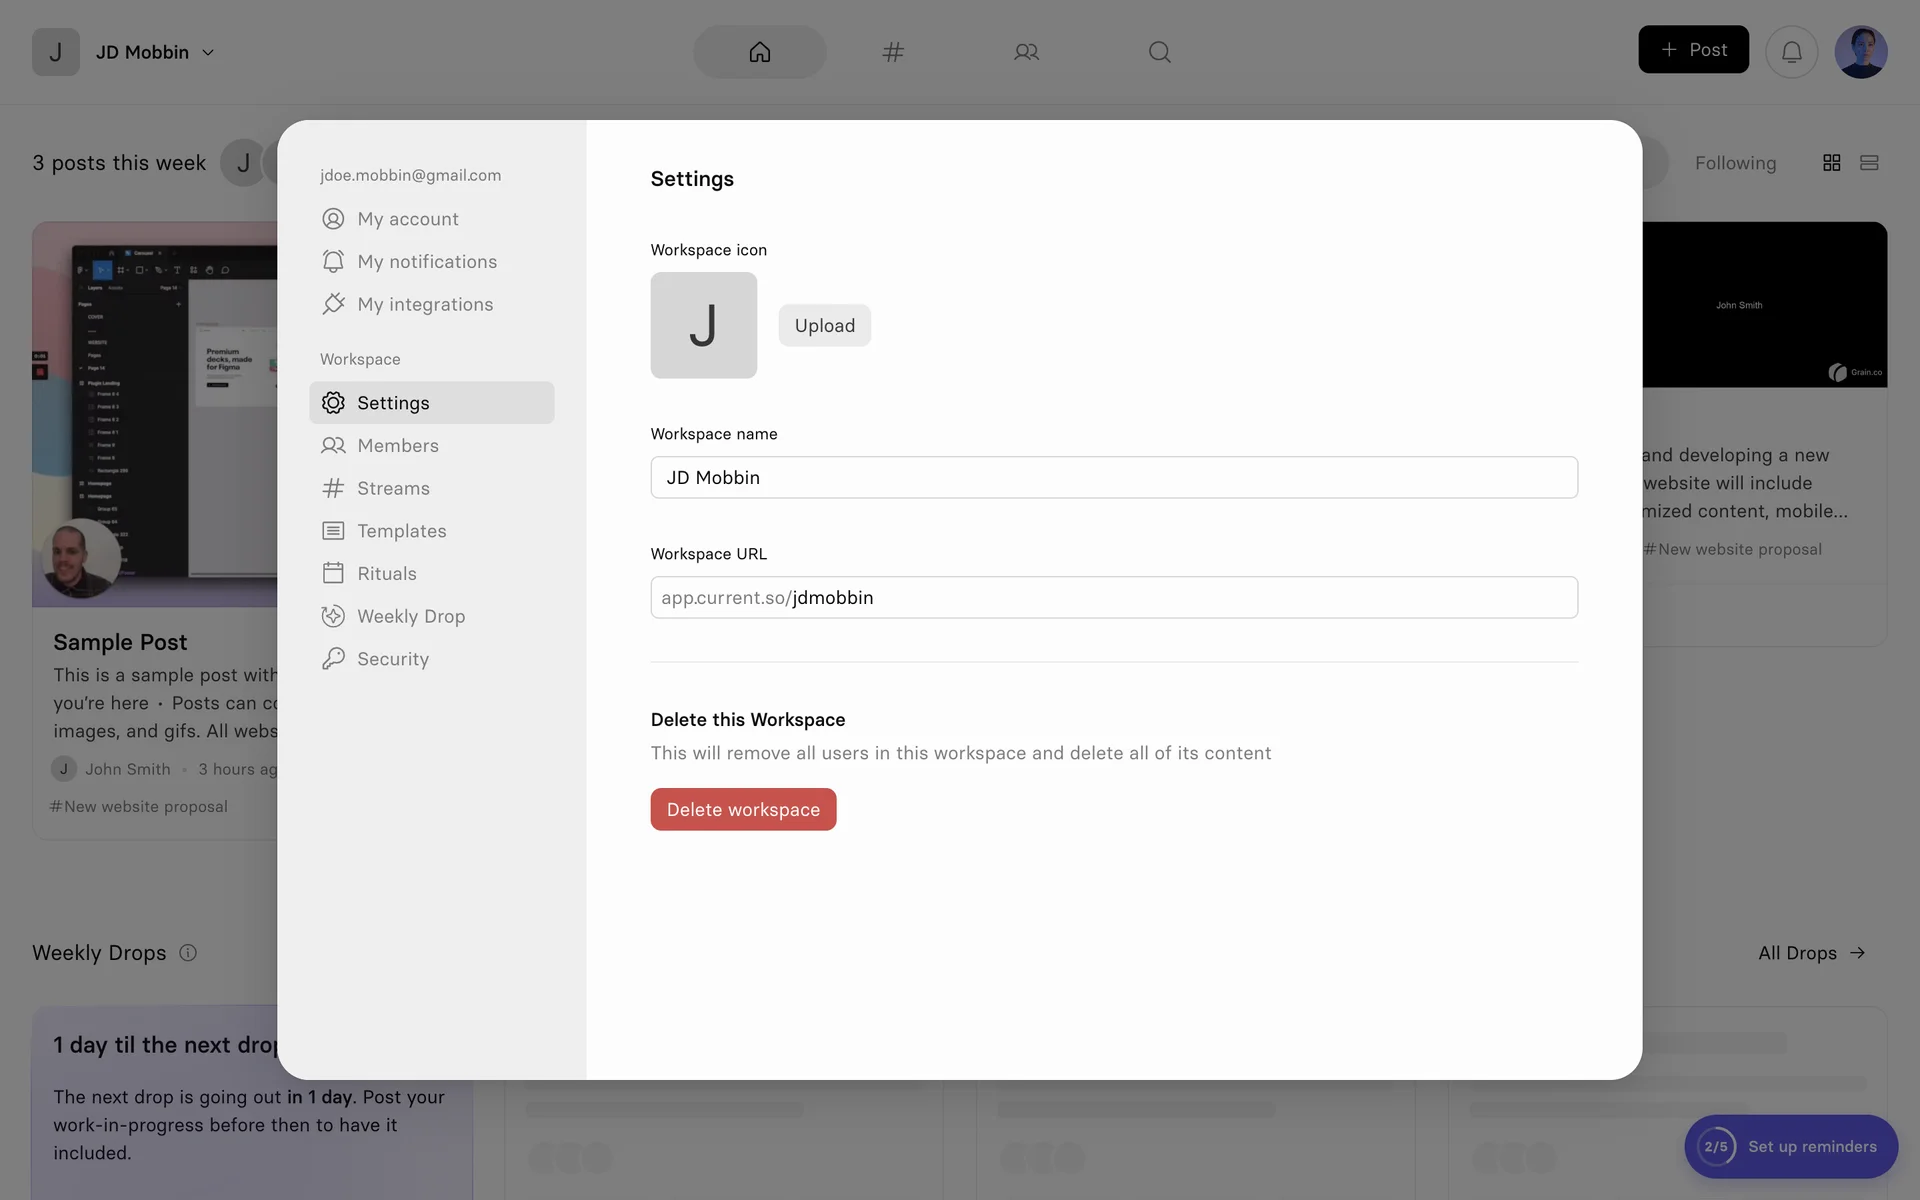
Task: Go to Members workspace section
Action: click(398, 446)
